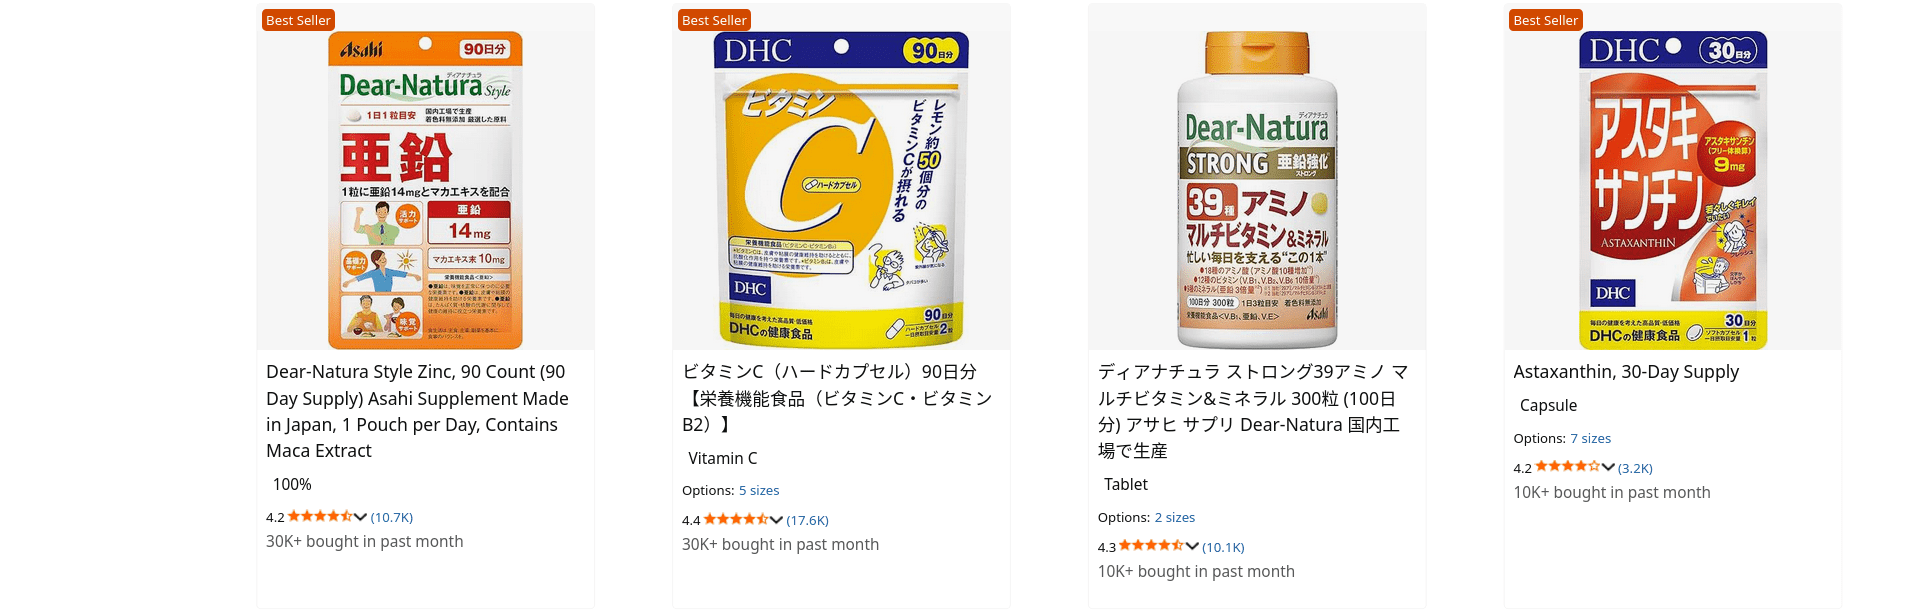Viewport: 1923px width, 616px height.
Task: Open the DHC Astaxanthin pouch image
Action: (1673, 190)
